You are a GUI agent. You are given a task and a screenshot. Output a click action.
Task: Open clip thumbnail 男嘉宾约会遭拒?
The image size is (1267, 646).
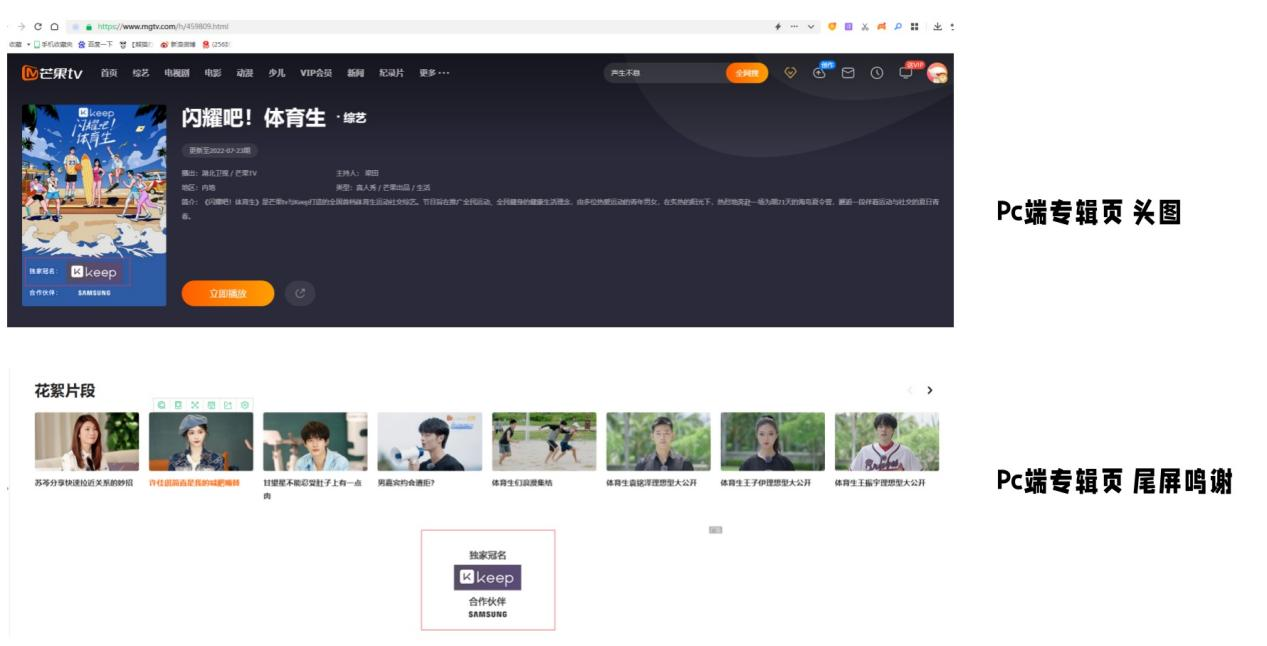[x=430, y=441]
